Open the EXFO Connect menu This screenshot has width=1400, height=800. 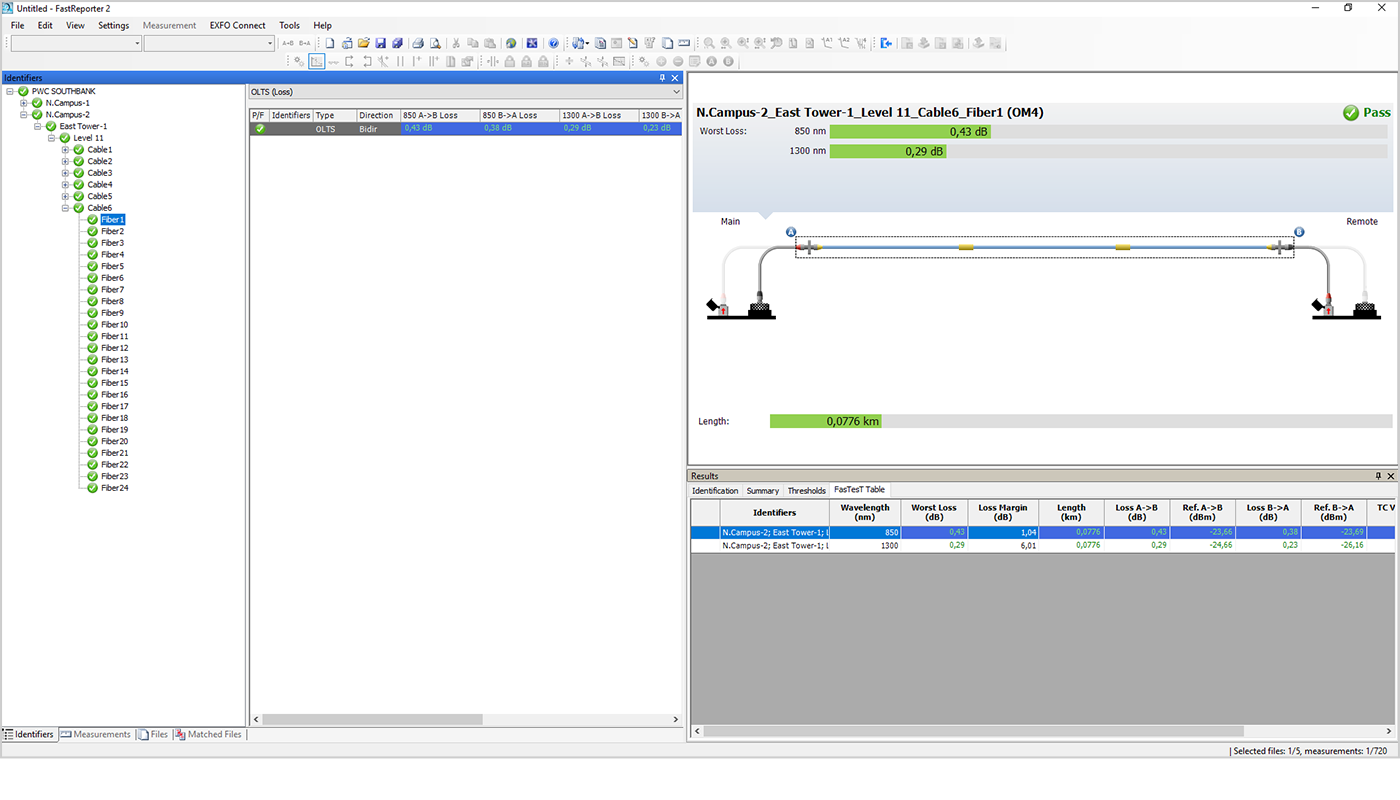(x=237, y=25)
